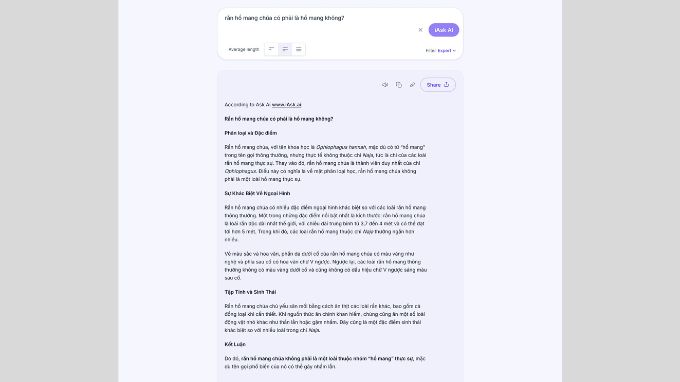Select the average answer length icon
Screen dimensions: 680x382
click(285, 49)
